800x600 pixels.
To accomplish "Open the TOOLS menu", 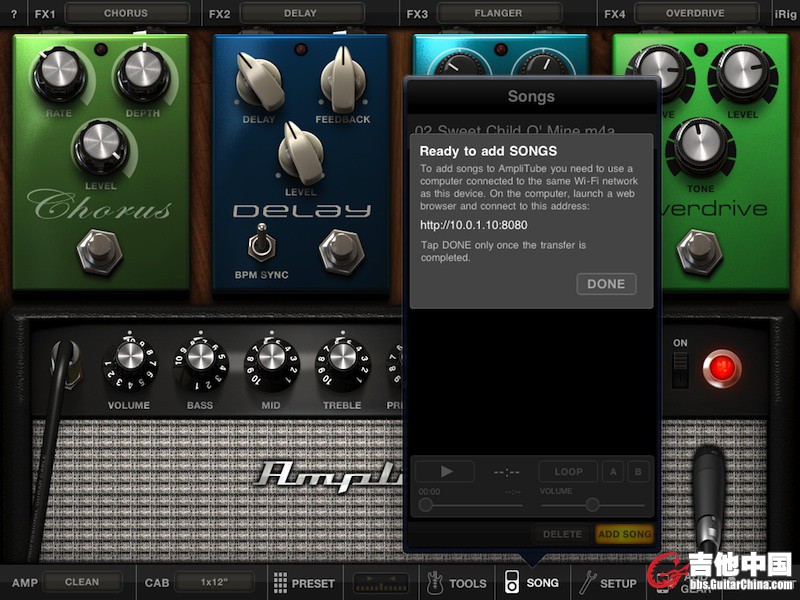I will point(456,583).
